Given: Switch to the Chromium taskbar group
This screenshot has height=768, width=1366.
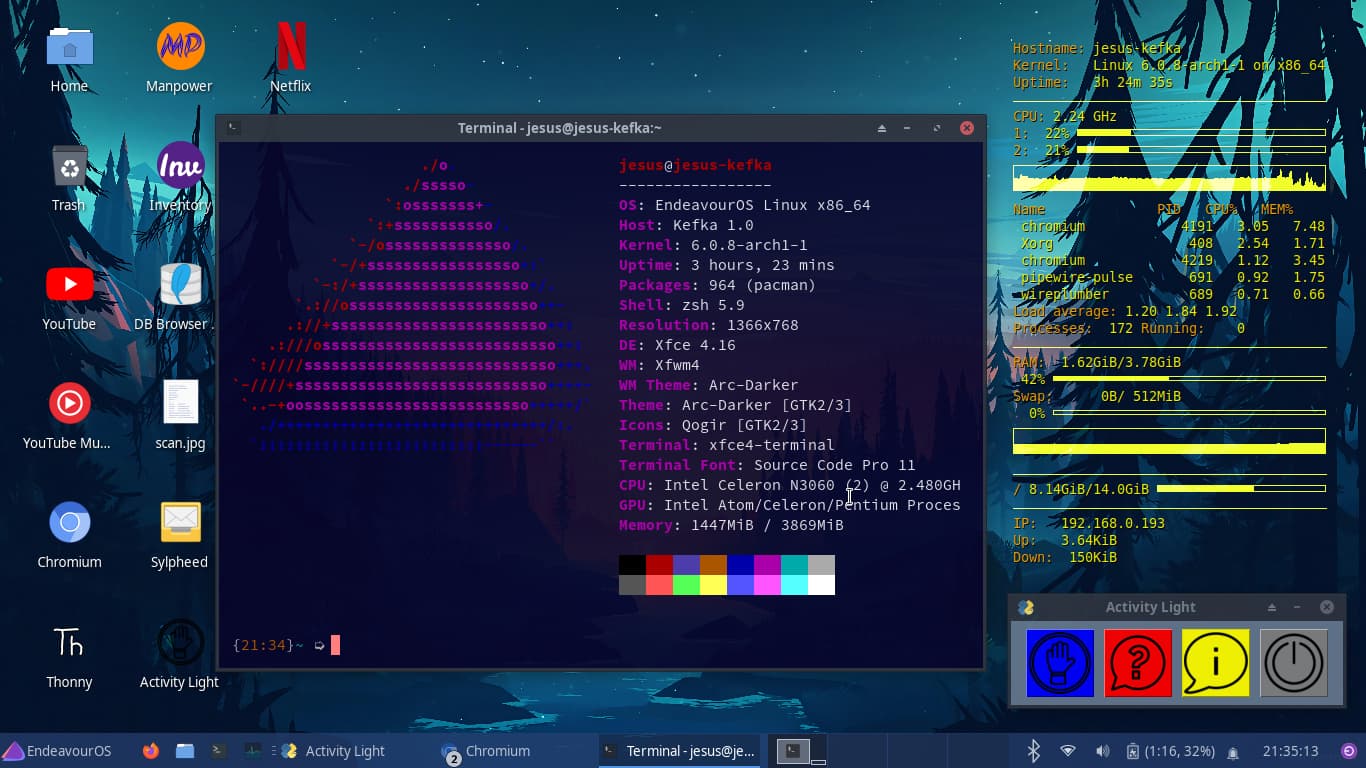Looking at the screenshot, I should 486,751.
